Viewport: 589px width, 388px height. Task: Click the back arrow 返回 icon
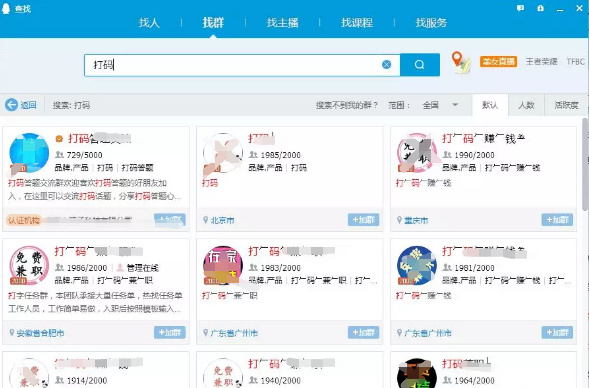(11, 105)
